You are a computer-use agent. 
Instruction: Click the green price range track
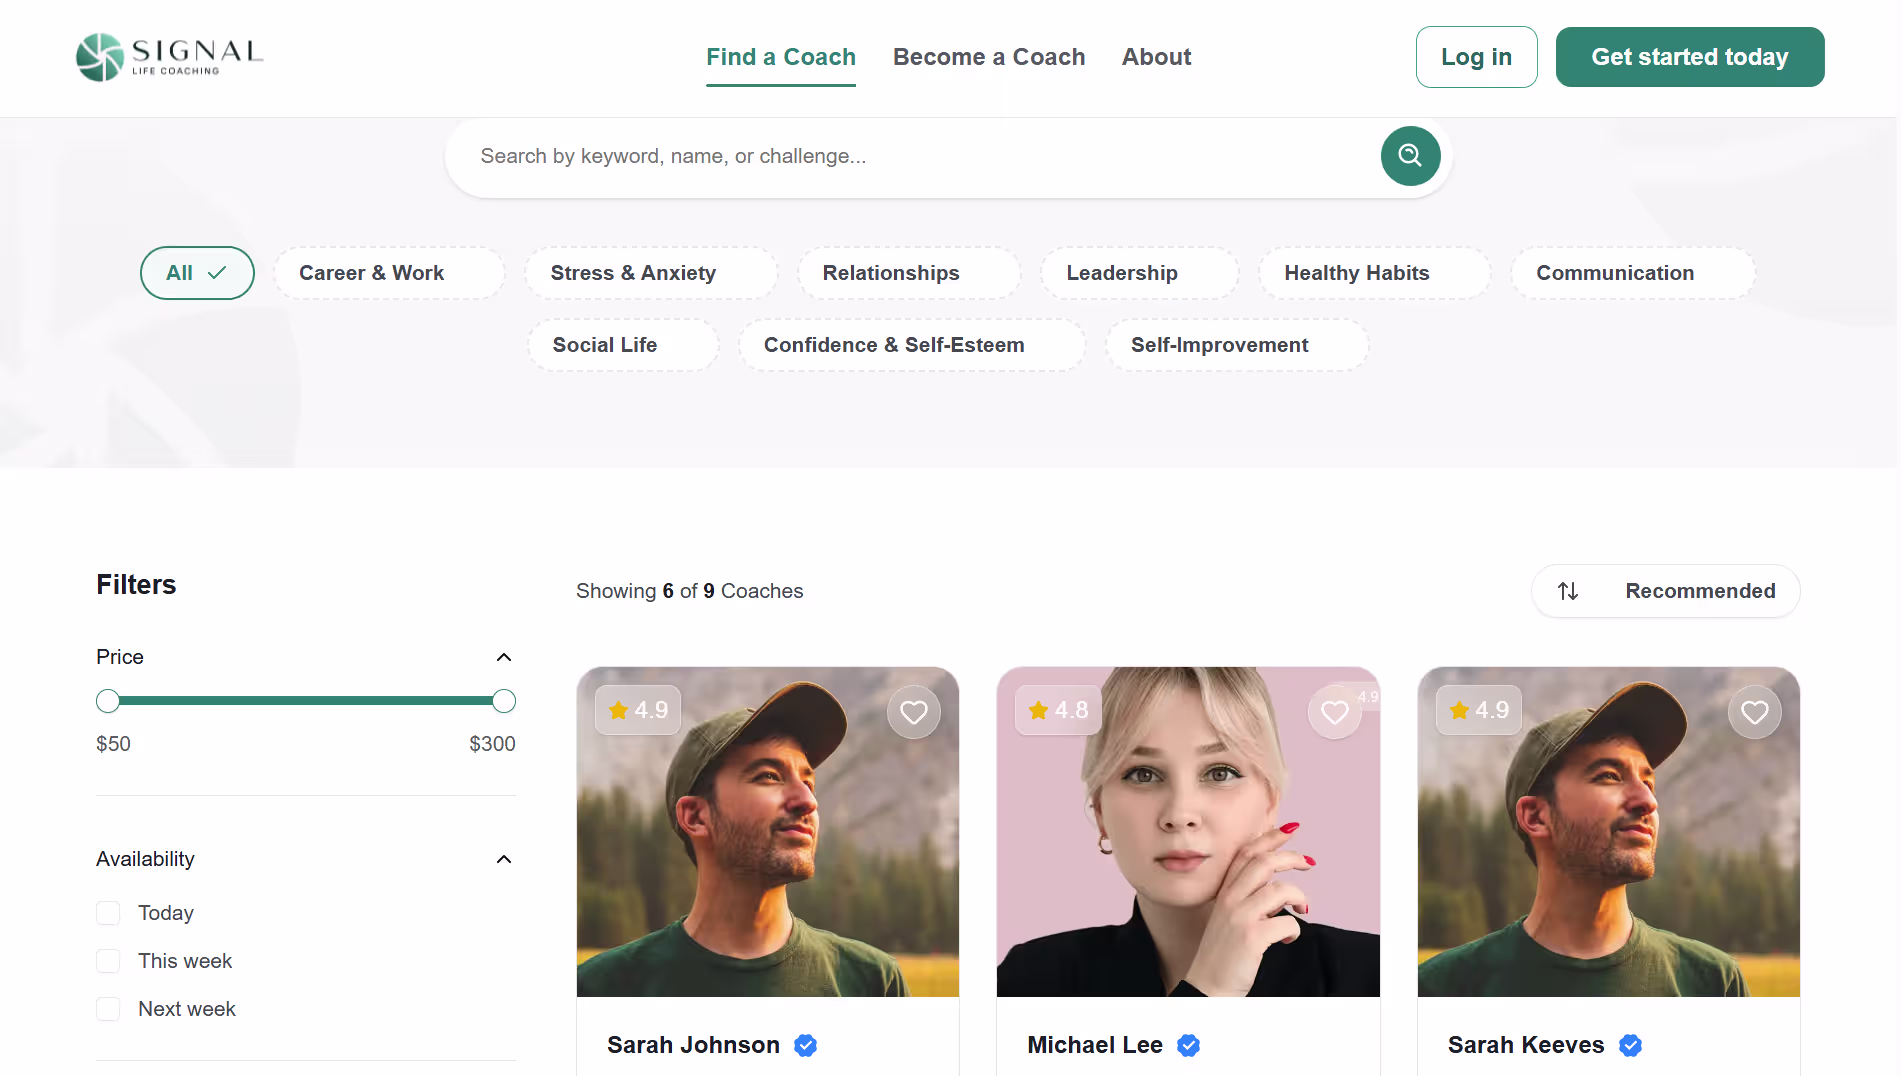coord(306,701)
